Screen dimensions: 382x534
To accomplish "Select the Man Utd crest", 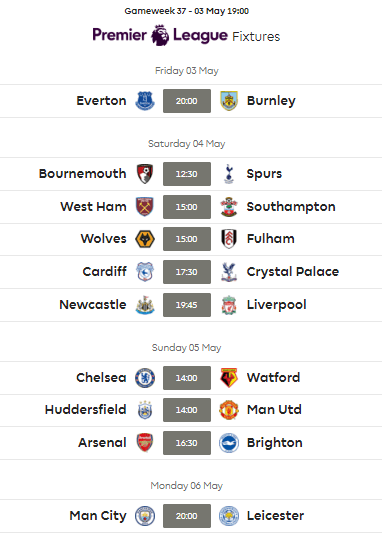I will point(229,410).
